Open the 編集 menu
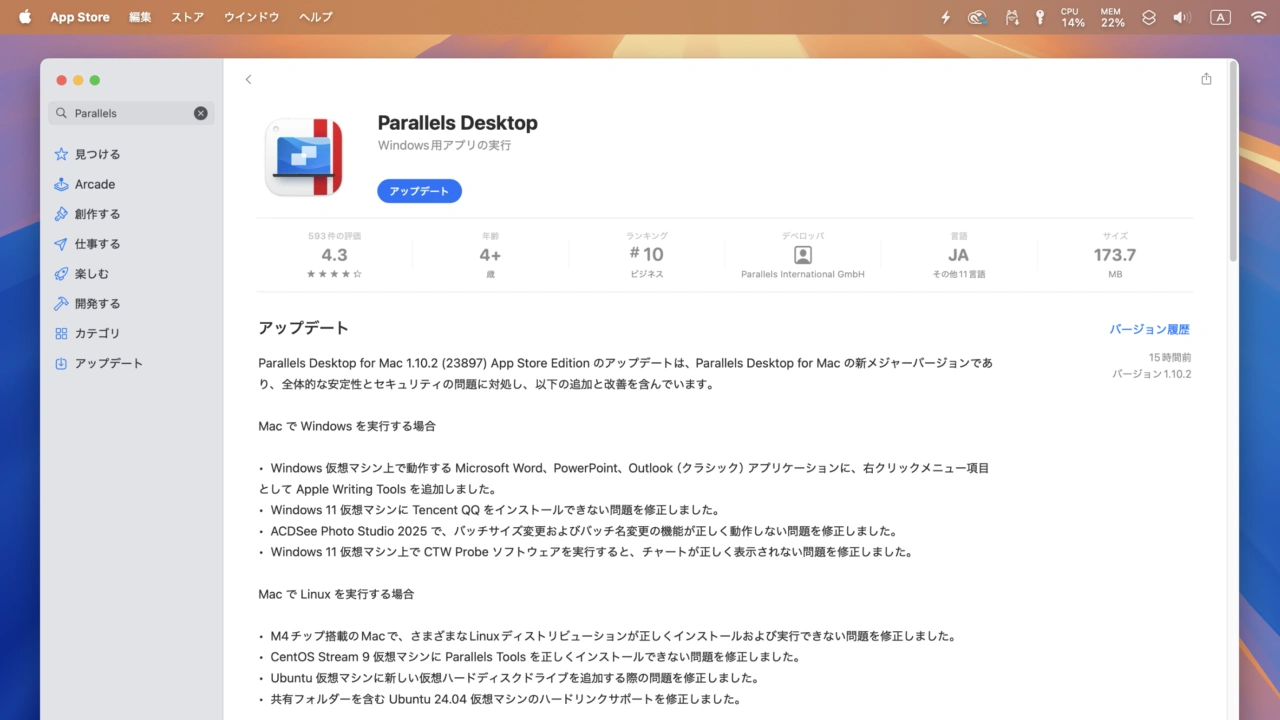 140,17
